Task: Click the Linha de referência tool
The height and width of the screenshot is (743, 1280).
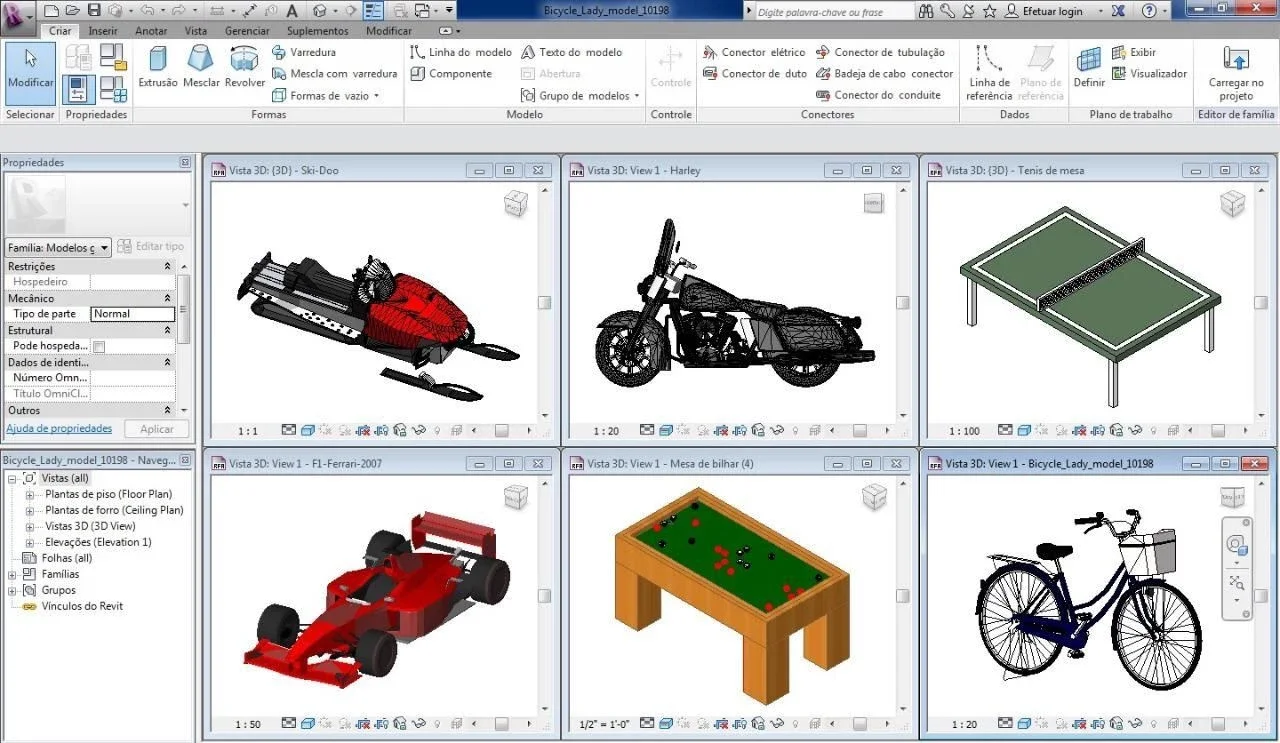Action: (x=989, y=72)
